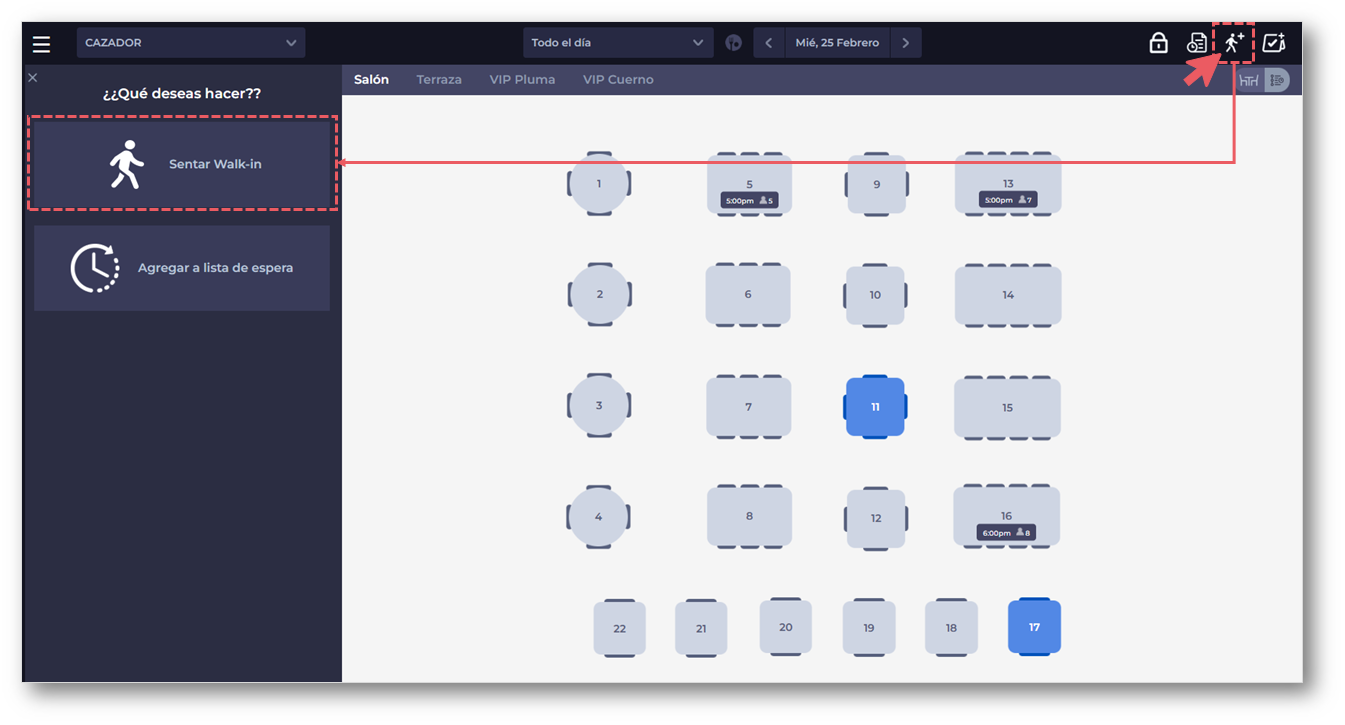Click the walking person icon in Sentar Walk-in
This screenshot has height=725, width=1345.
[x=126, y=165]
